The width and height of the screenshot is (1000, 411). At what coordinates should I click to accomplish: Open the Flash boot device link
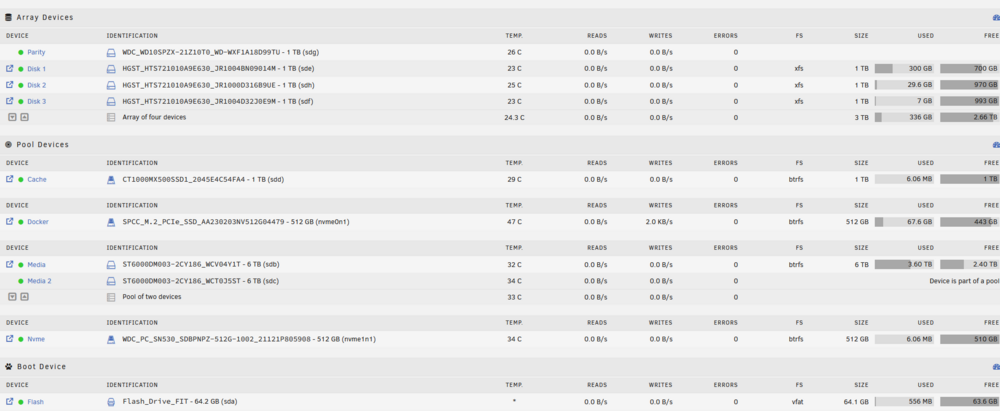[36, 402]
